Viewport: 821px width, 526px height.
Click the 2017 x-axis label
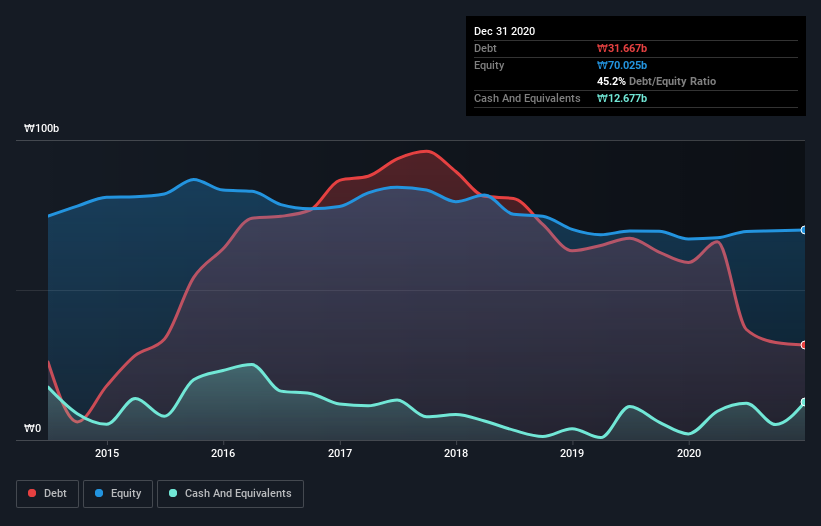(340, 453)
